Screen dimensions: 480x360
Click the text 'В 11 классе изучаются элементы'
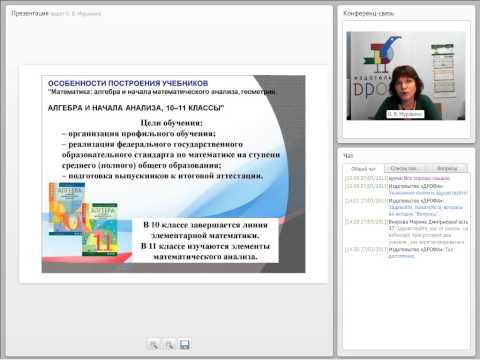pos(205,246)
